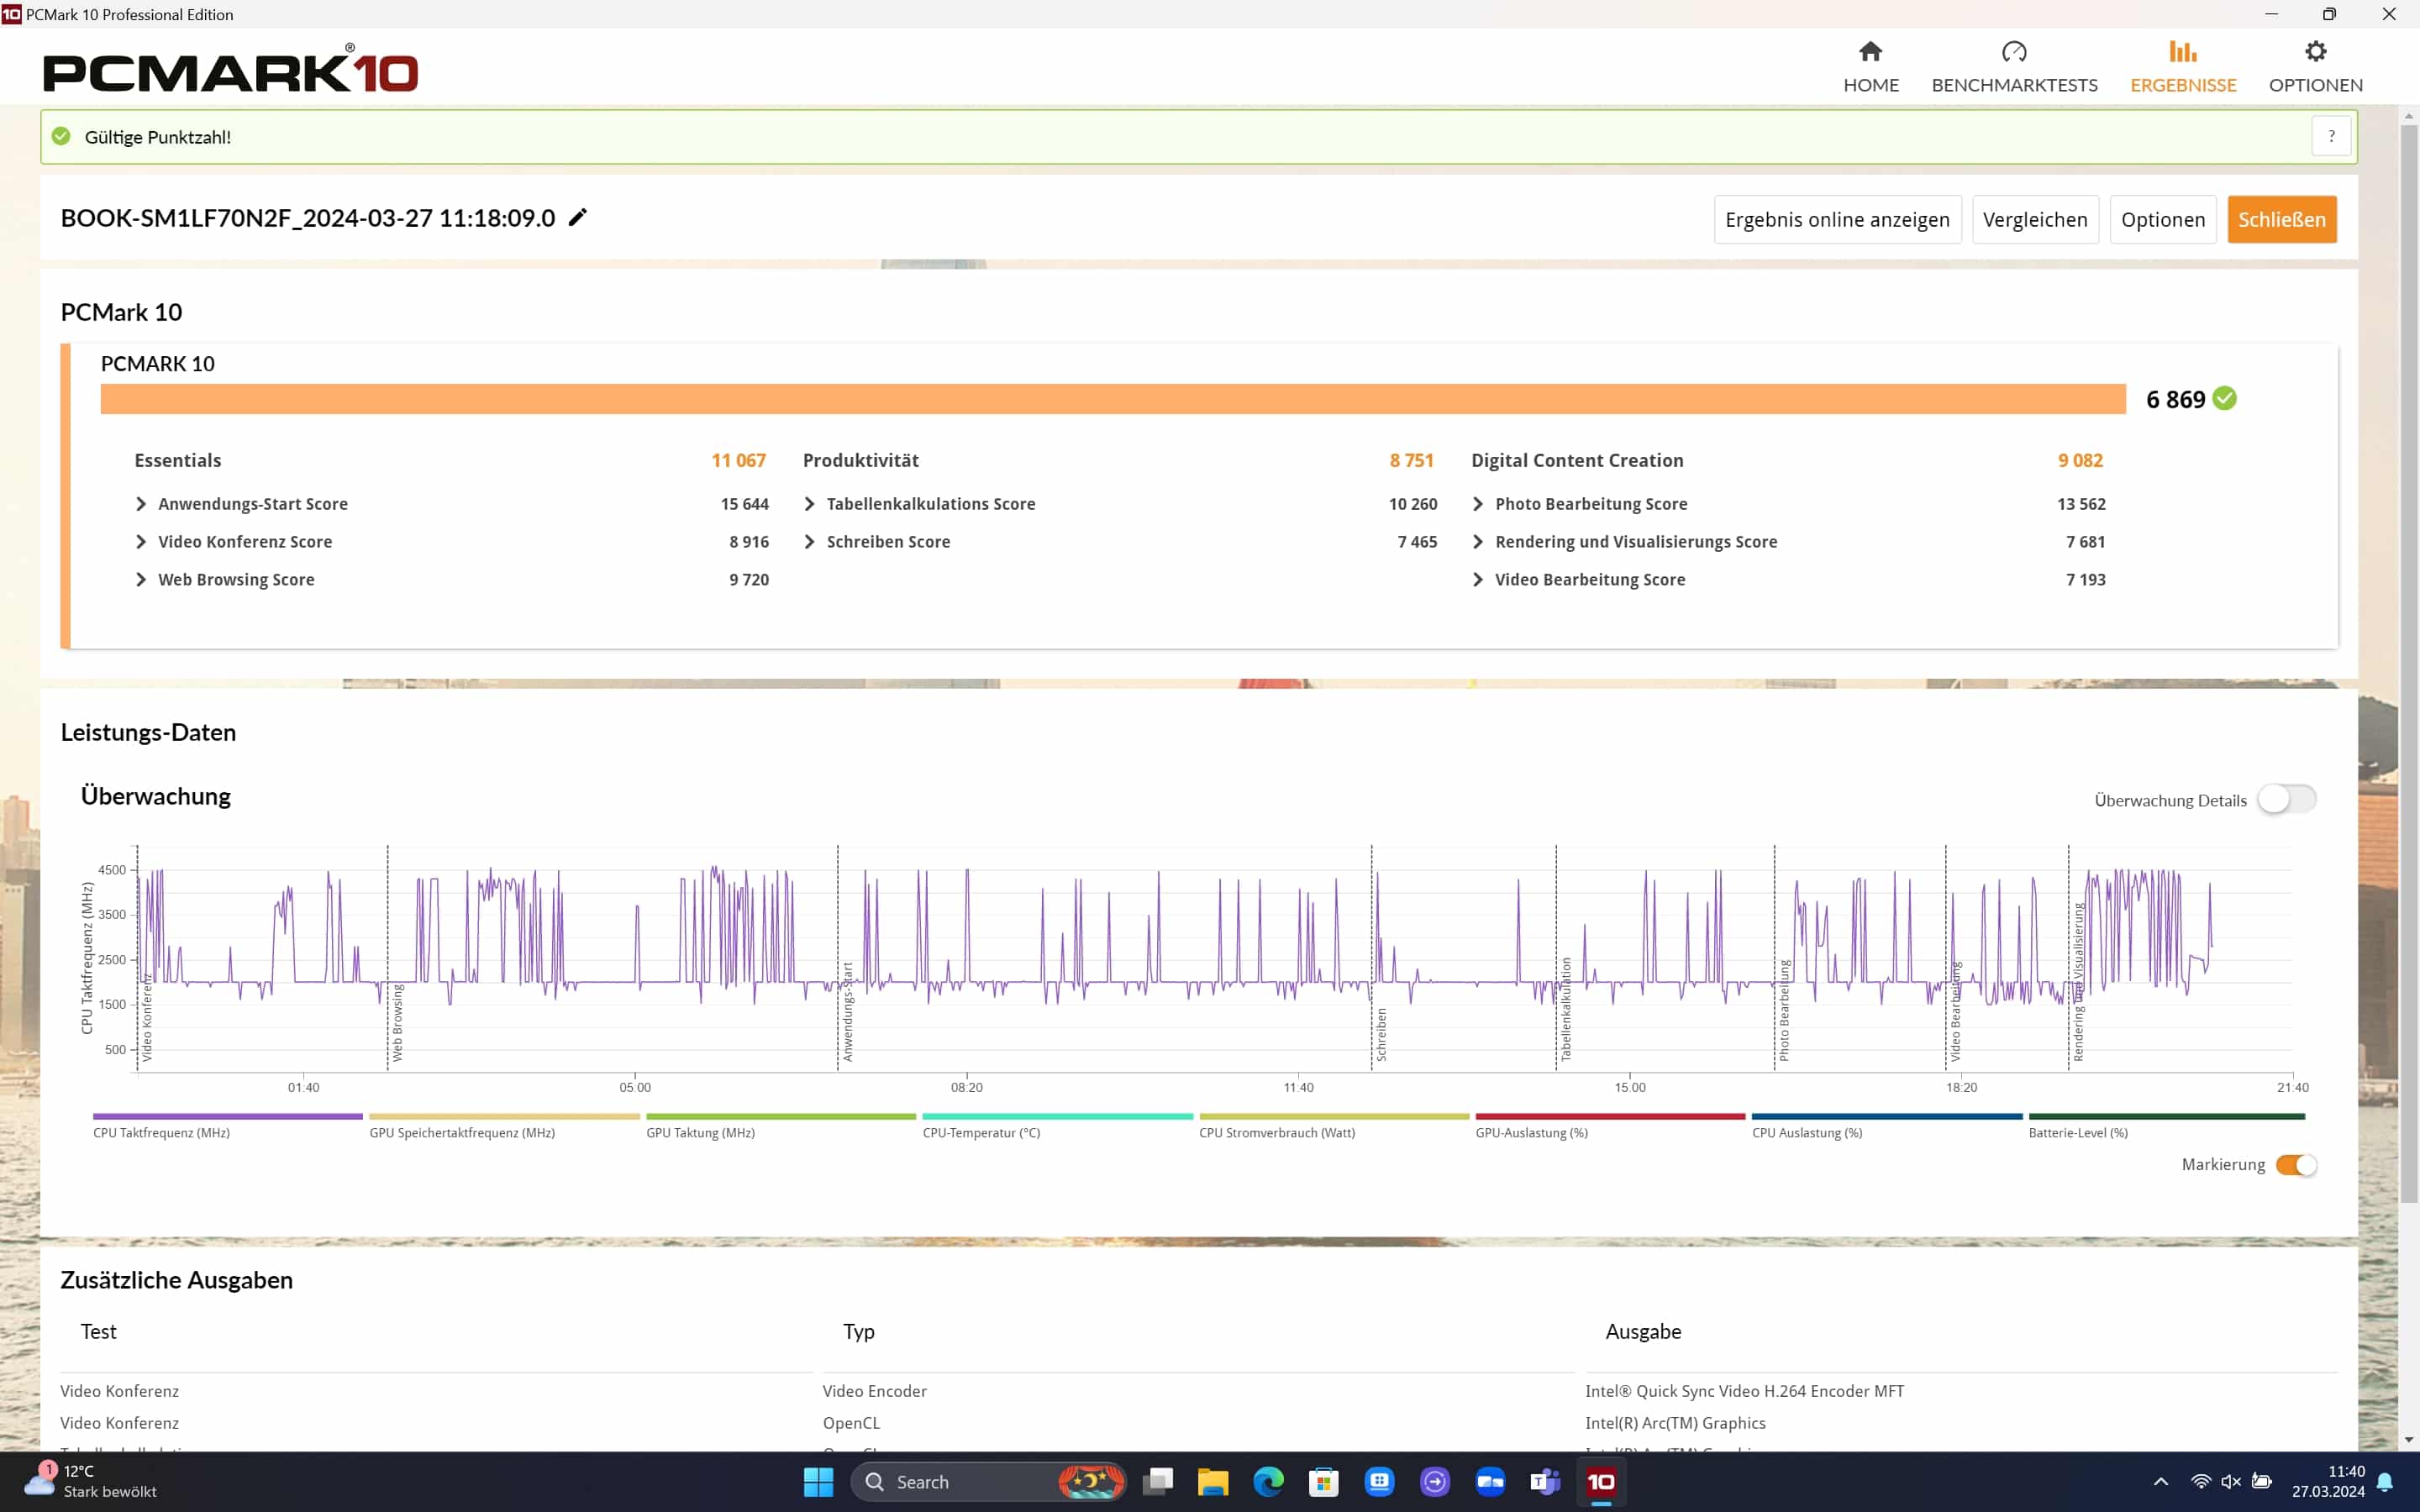This screenshot has height=1512, width=2420.
Task: Click Ergebnis online anzeigen button
Action: coord(1837,219)
